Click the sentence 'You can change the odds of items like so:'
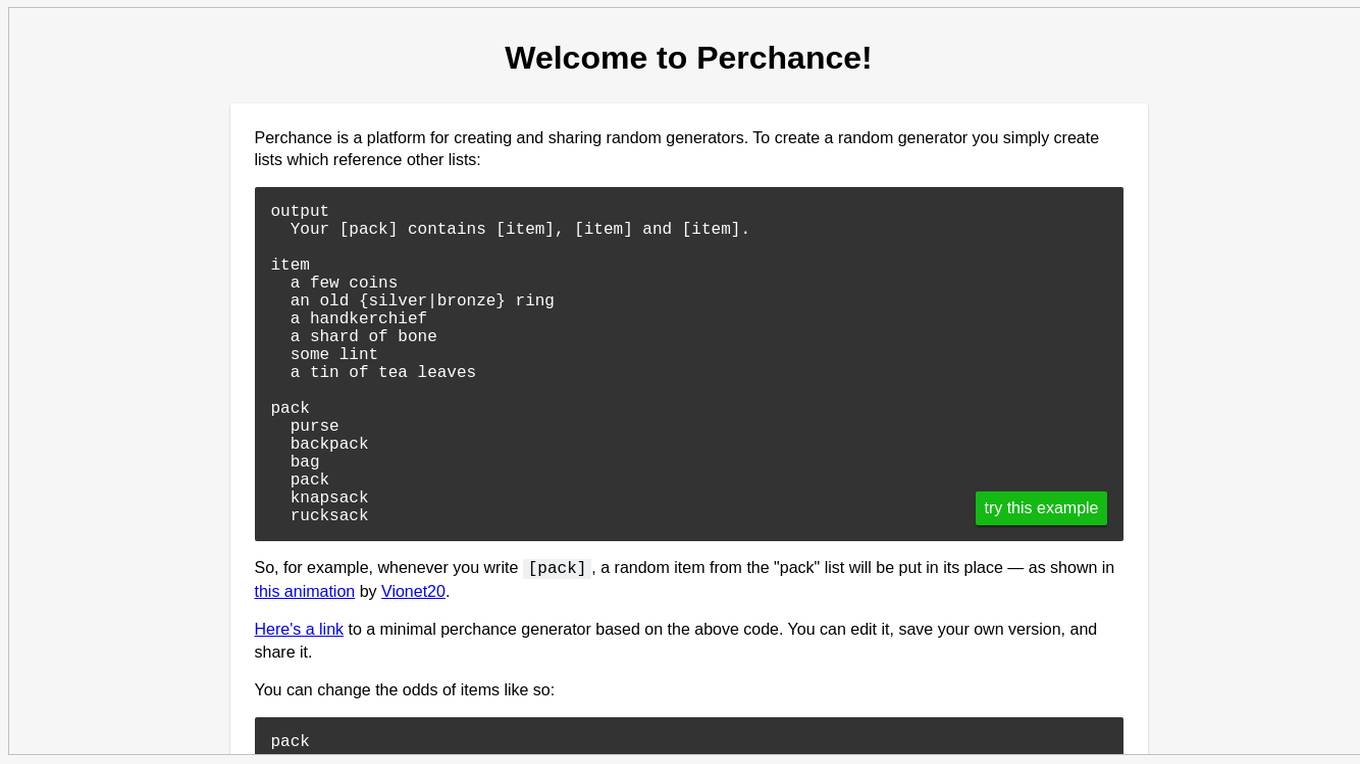 pyautogui.click(x=404, y=690)
